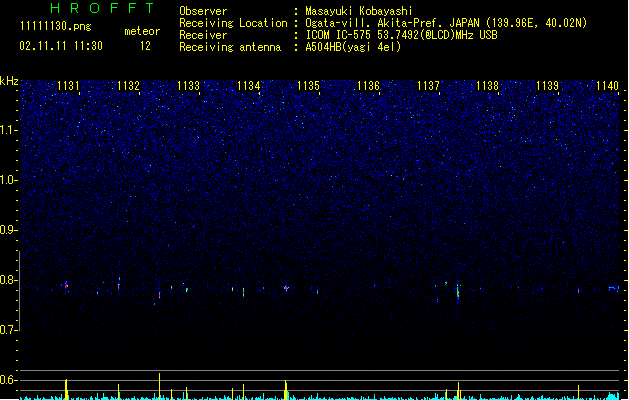629x400 pixels.
Task: Click the 0.8 kHz axis label
Action: 9,280
